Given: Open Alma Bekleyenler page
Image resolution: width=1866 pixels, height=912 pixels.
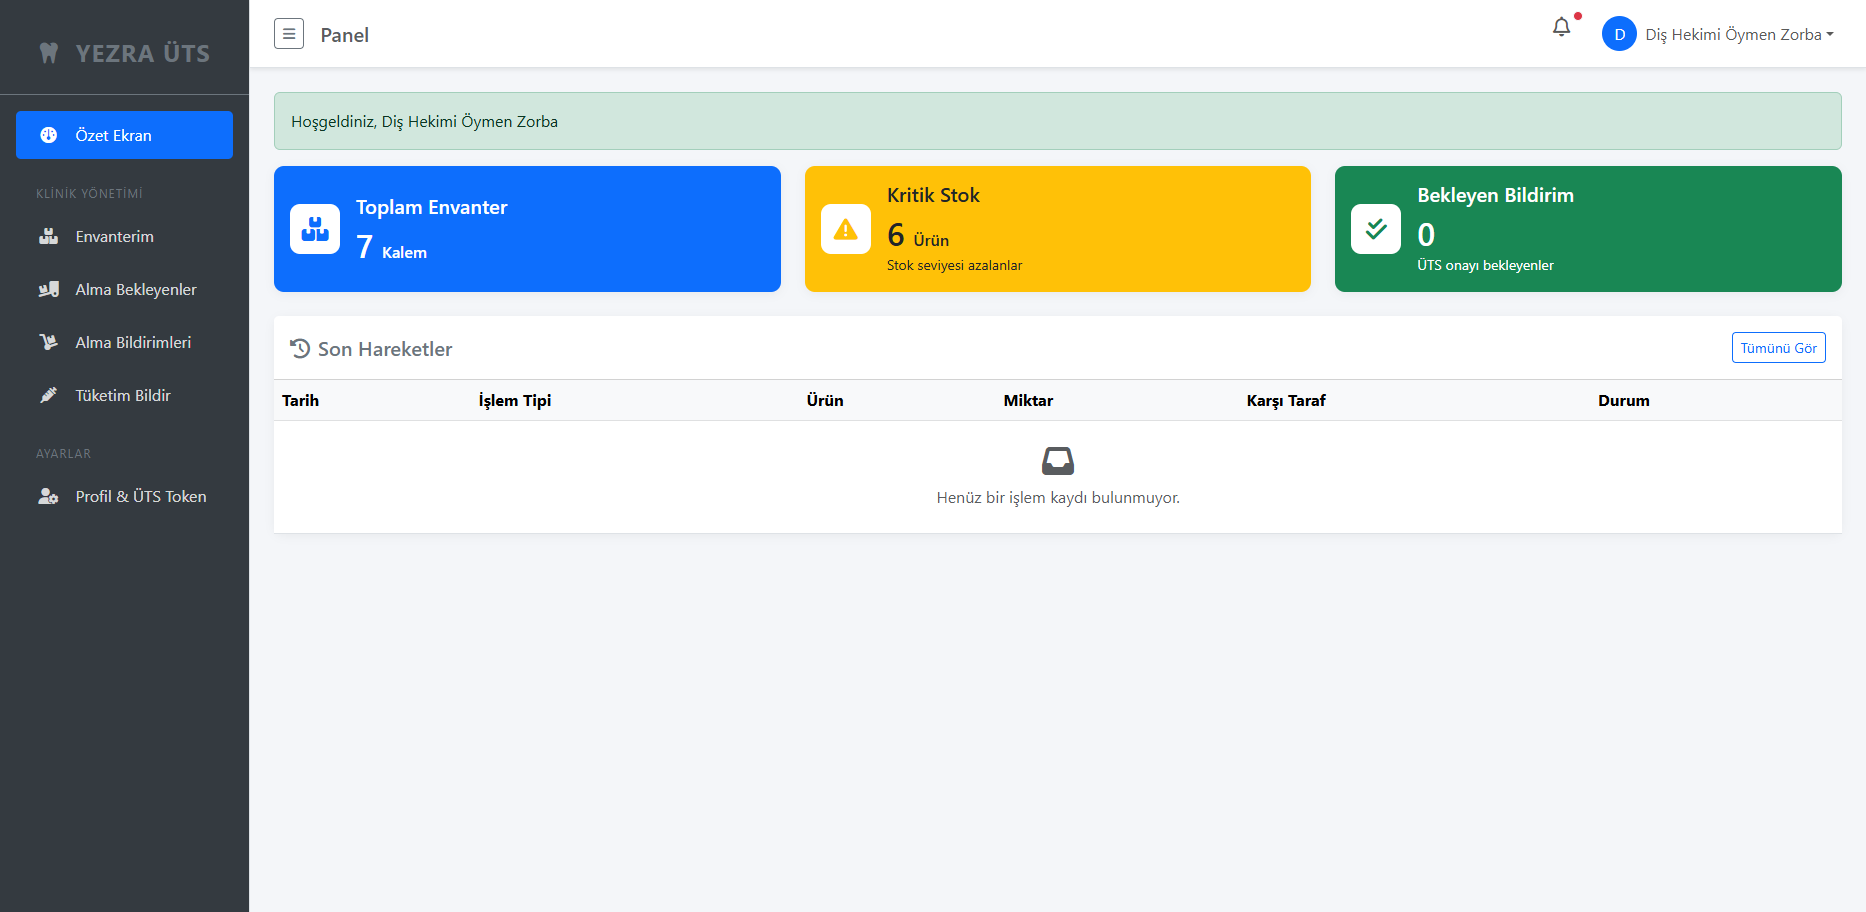Looking at the screenshot, I should (x=135, y=290).
